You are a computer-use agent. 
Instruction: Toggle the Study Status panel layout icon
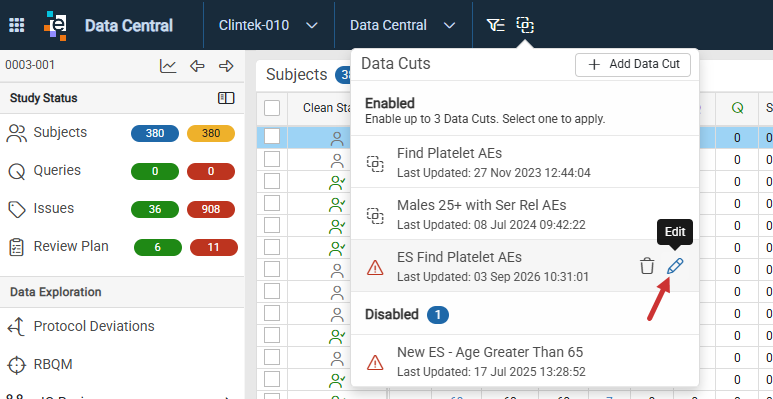coord(226,98)
